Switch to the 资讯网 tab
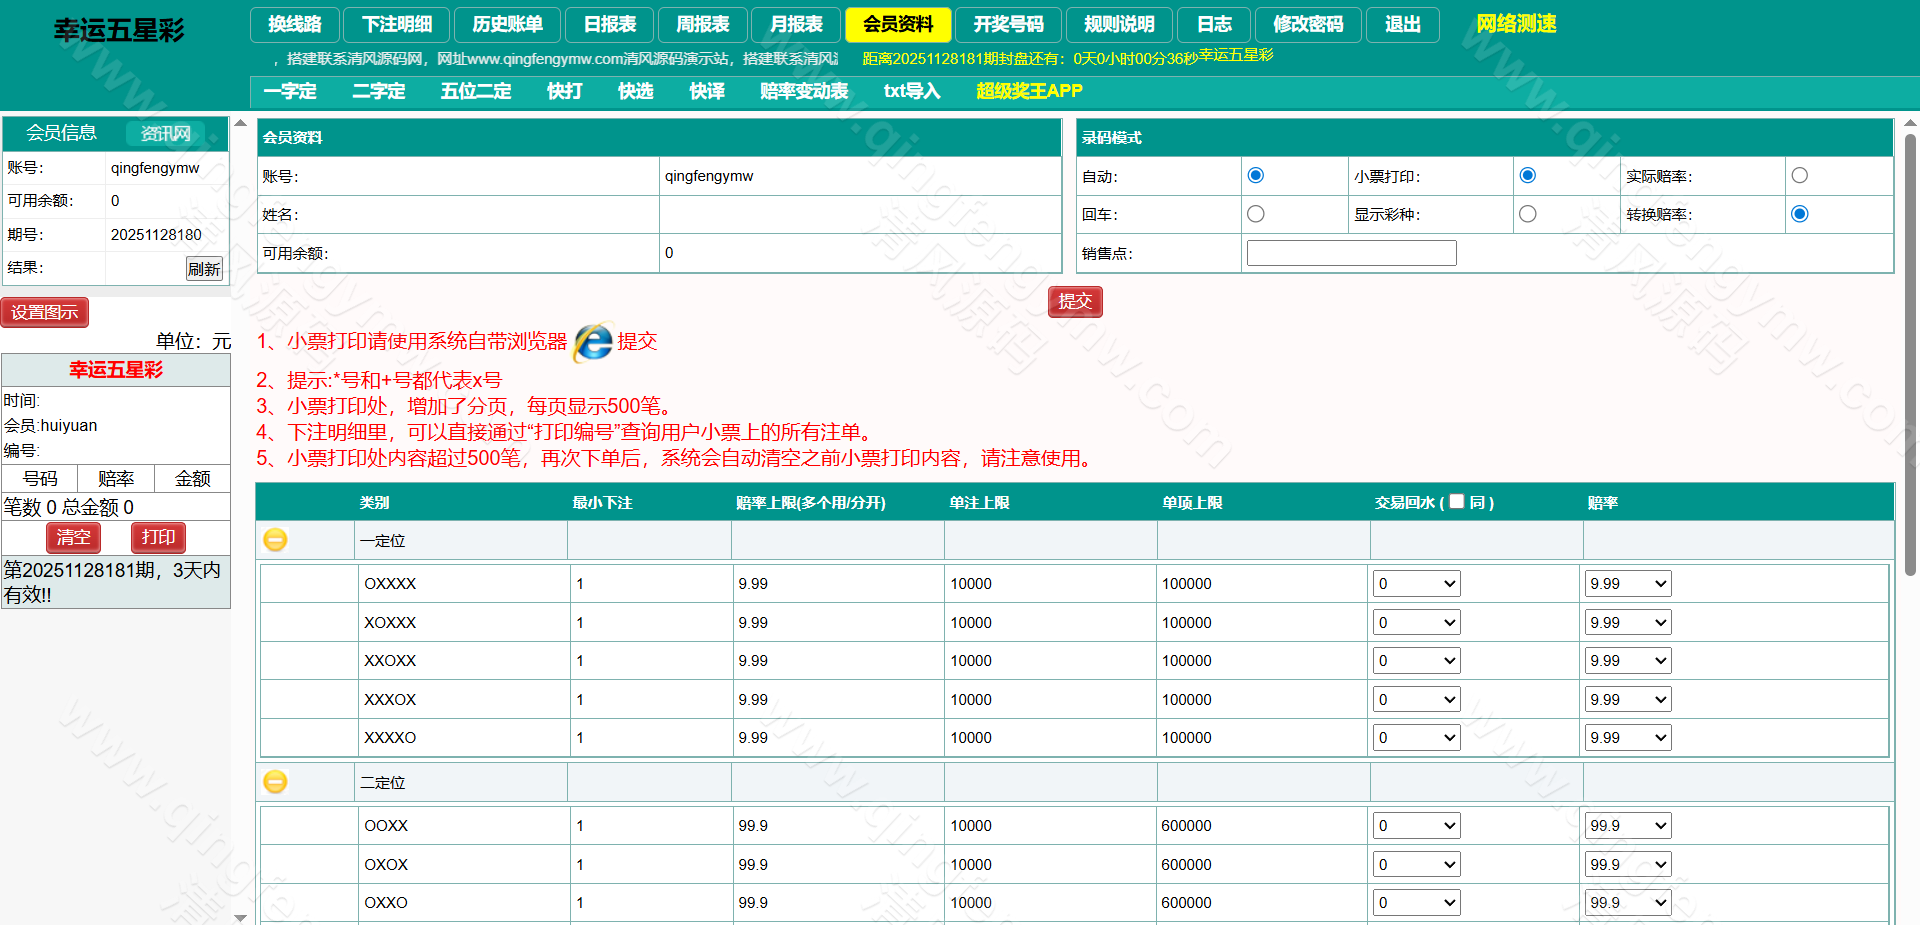Screen dimensions: 1920x925 164,133
